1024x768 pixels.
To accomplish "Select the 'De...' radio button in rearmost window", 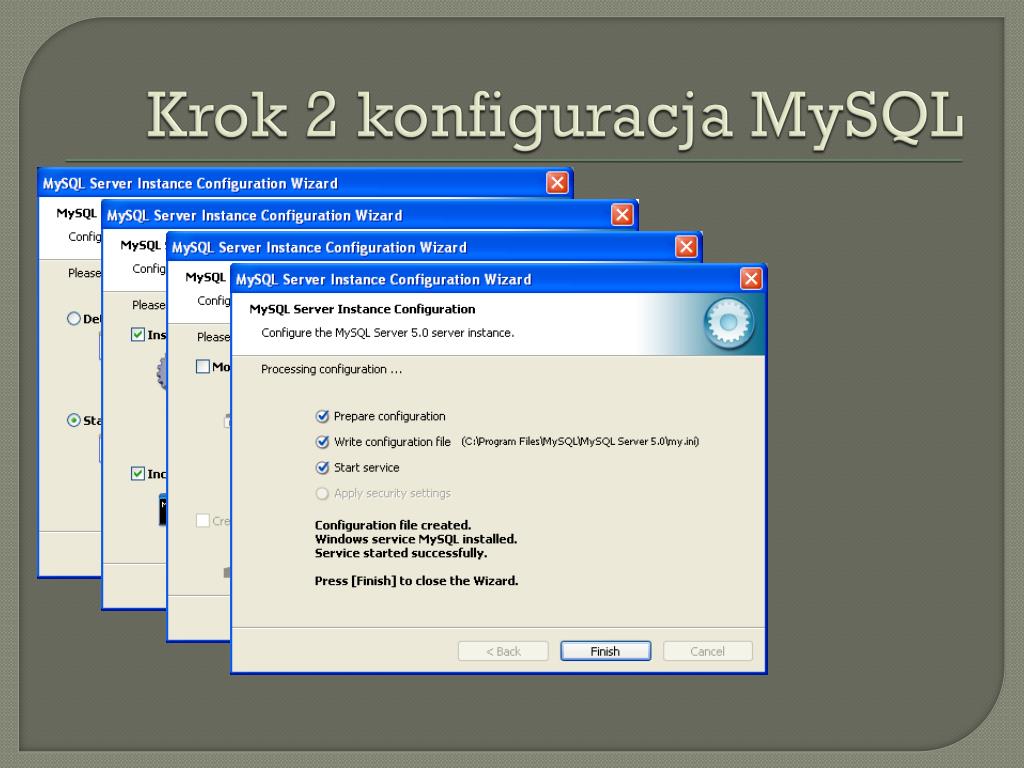I will (x=74, y=319).
